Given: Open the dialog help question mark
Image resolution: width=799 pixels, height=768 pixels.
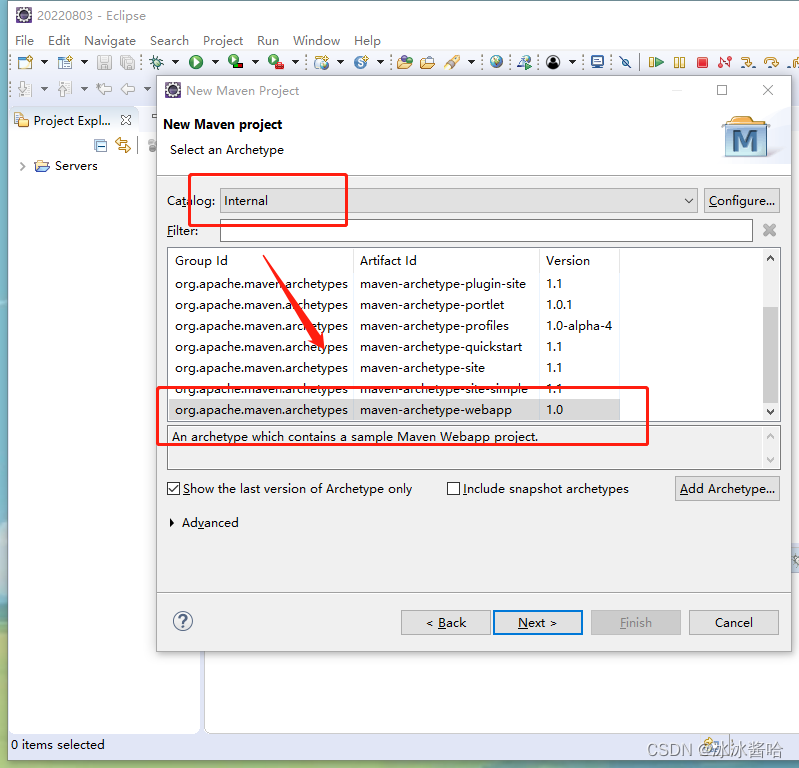Looking at the screenshot, I should point(183,621).
